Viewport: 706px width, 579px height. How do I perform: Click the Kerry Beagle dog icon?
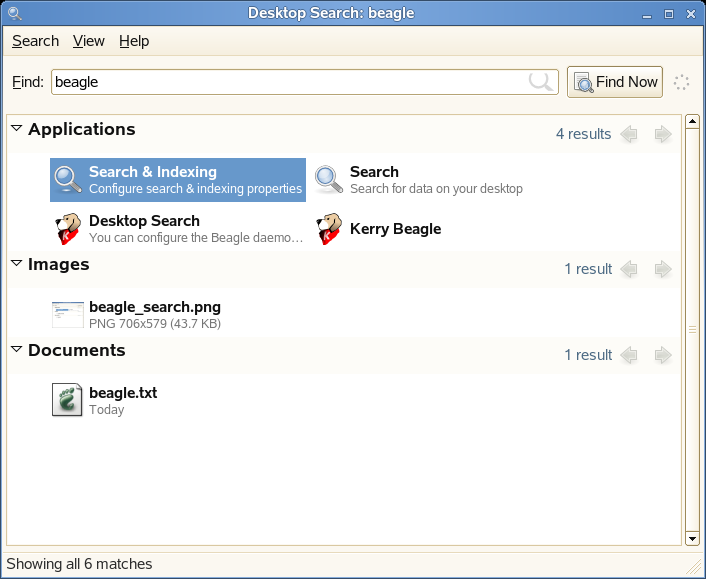(x=329, y=229)
